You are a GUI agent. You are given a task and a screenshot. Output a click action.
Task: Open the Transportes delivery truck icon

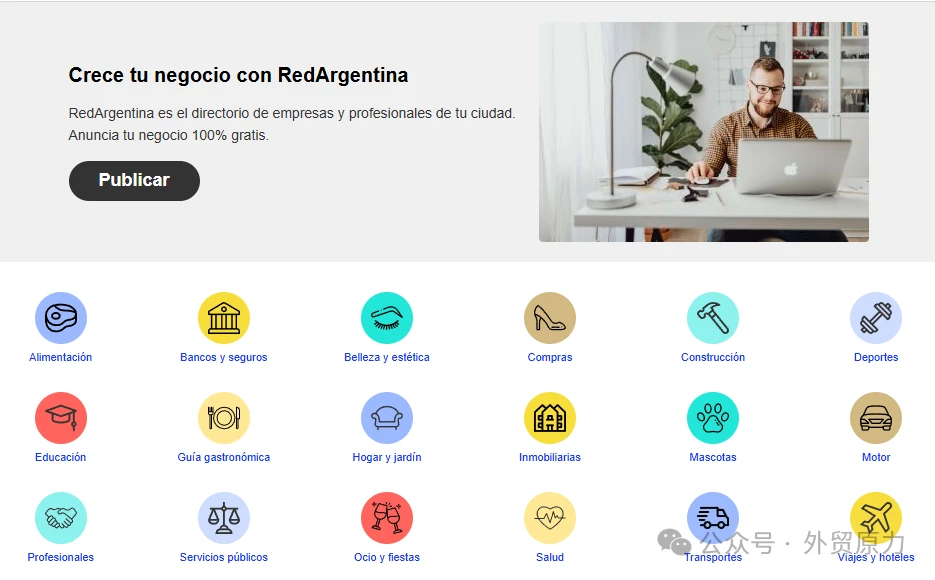coord(713,518)
